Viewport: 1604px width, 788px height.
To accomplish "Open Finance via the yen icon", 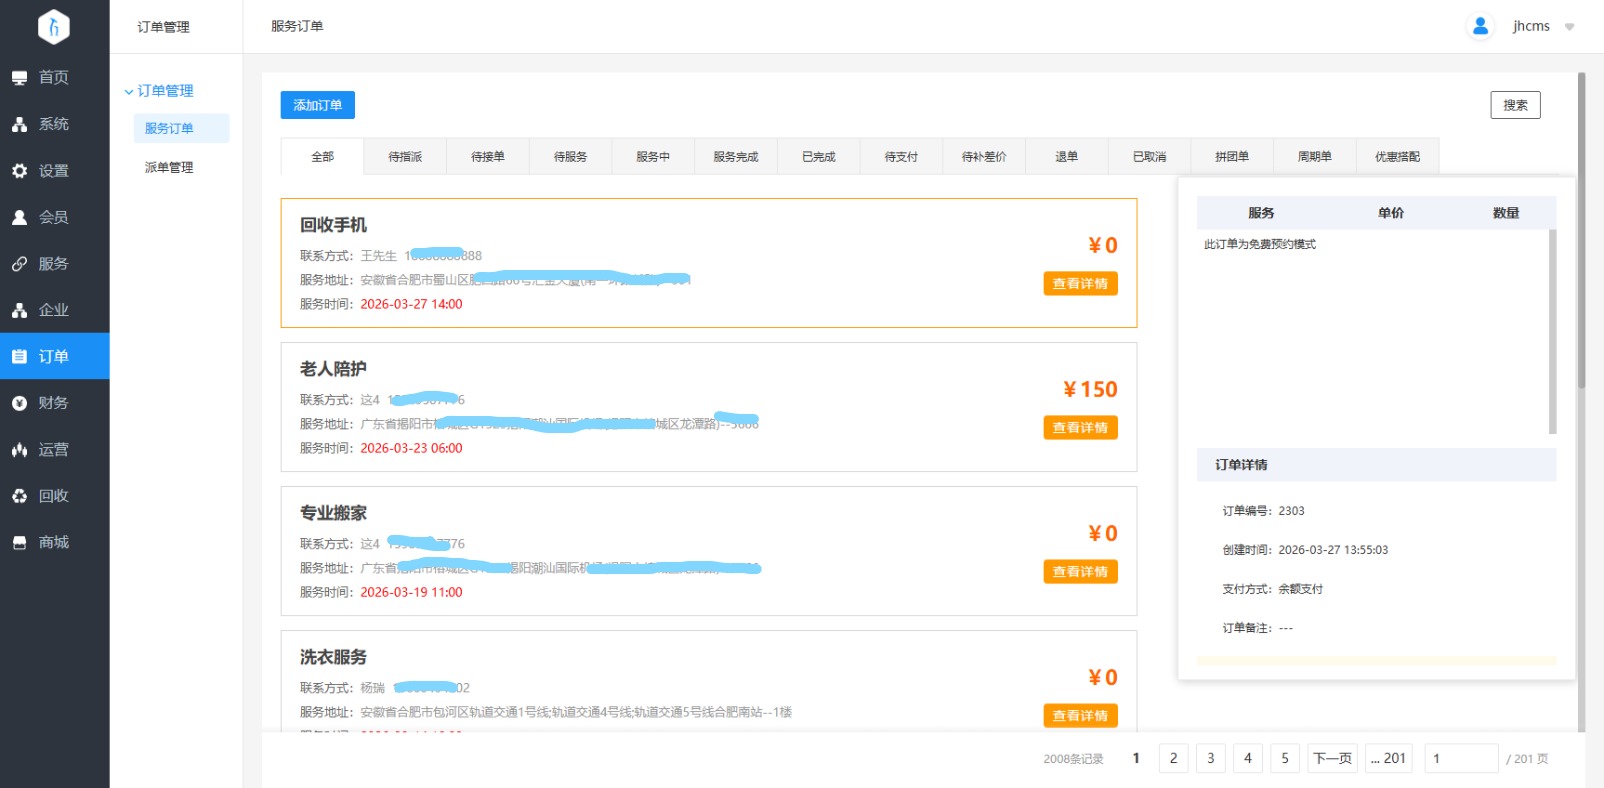I will pyautogui.click(x=19, y=403).
